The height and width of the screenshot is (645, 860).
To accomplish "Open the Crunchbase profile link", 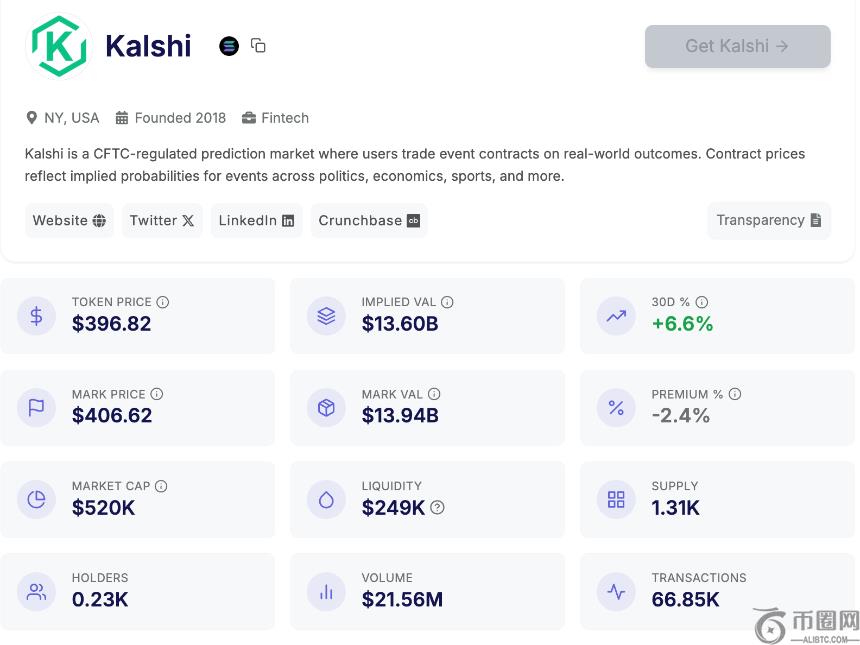I will (x=369, y=221).
